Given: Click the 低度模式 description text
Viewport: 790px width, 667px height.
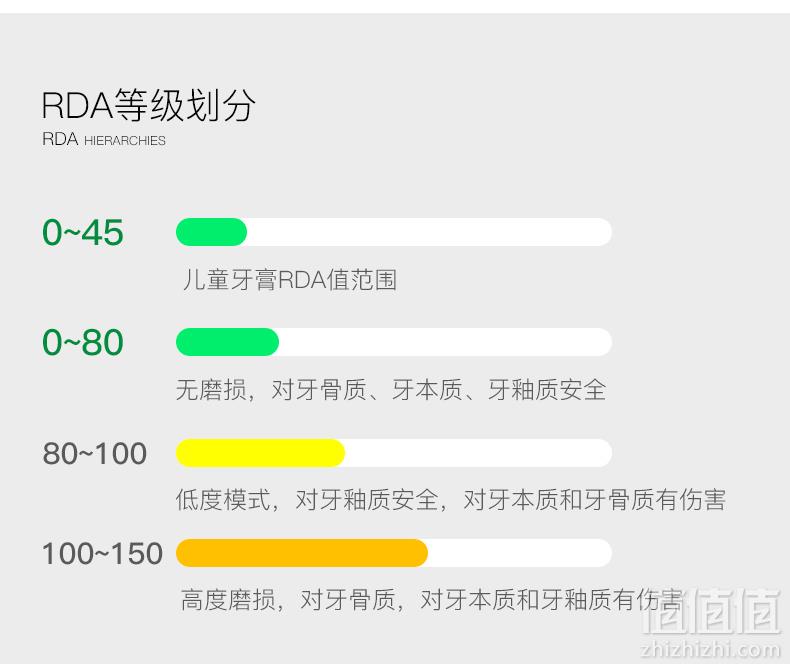Looking at the screenshot, I should pos(451,500).
